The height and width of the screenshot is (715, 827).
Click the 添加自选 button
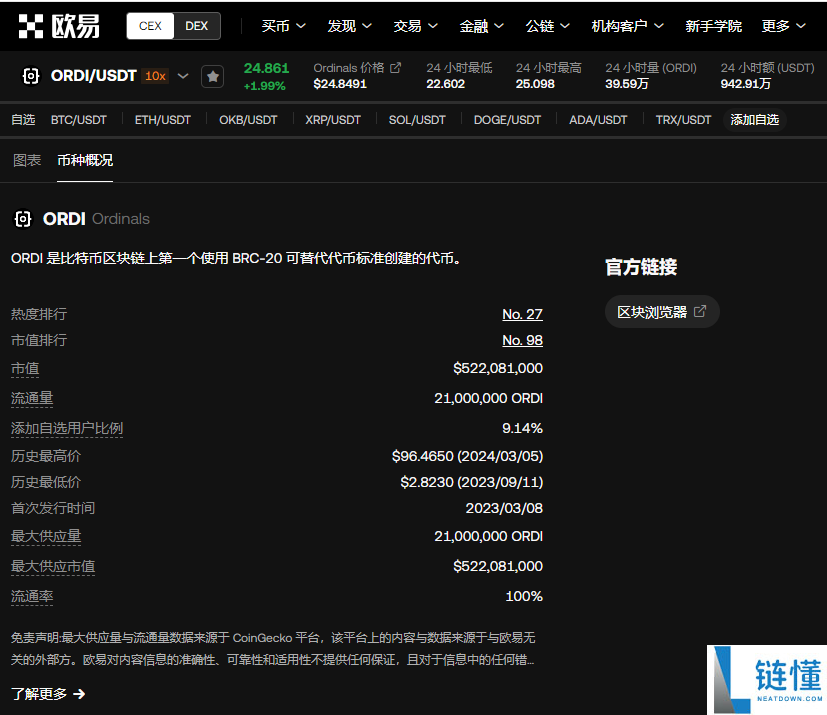pos(755,120)
